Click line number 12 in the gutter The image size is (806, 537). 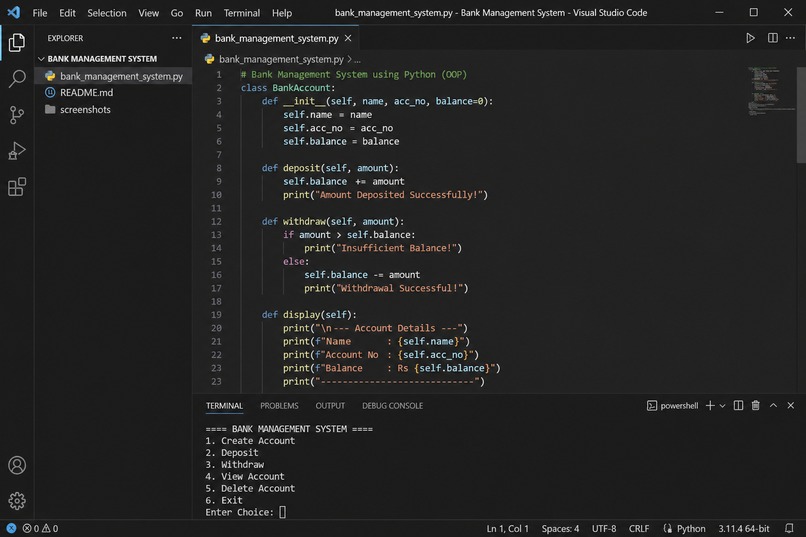[x=216, y=221]
